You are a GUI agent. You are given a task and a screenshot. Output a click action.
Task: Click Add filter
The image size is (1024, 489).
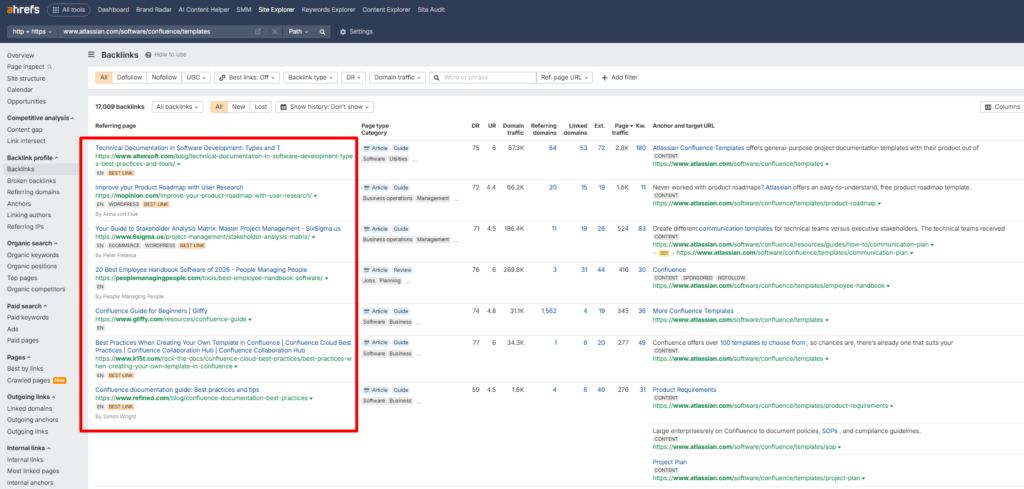click(619, 77)
